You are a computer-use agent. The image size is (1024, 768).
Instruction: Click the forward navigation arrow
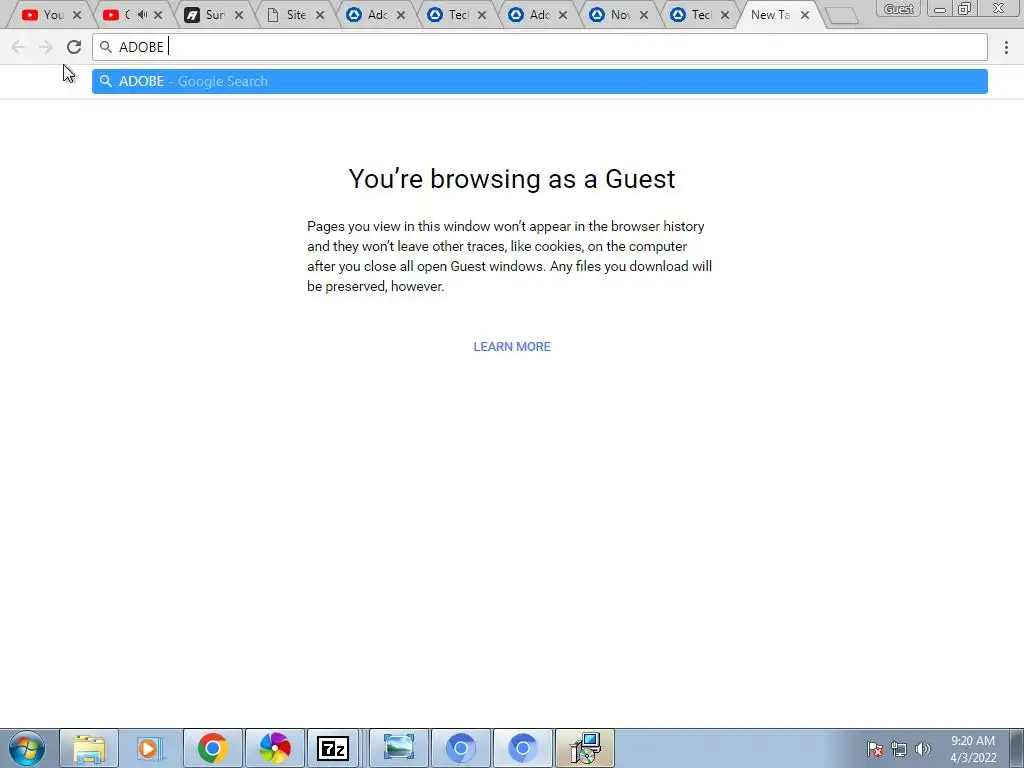(46, 47)
